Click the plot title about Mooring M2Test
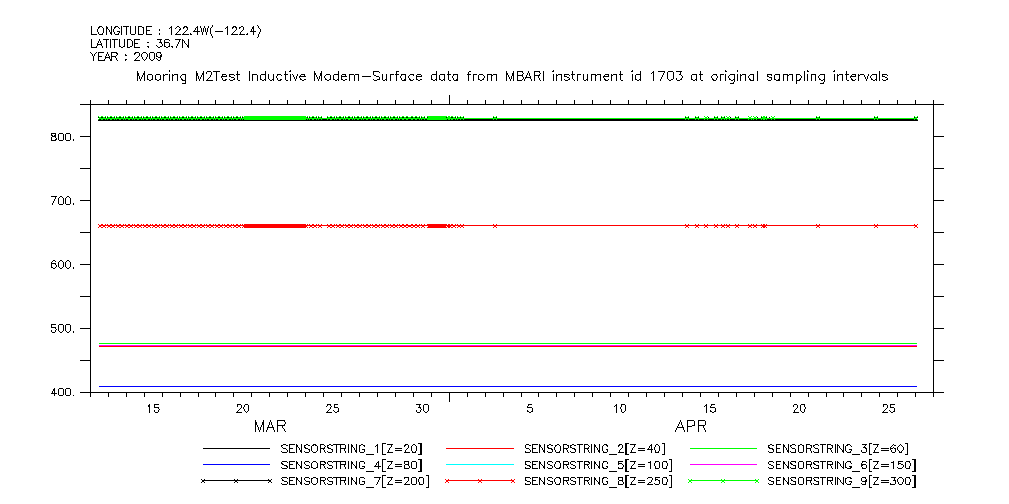The height and width of the screenshot is (504, 1009). pos(512,77)
